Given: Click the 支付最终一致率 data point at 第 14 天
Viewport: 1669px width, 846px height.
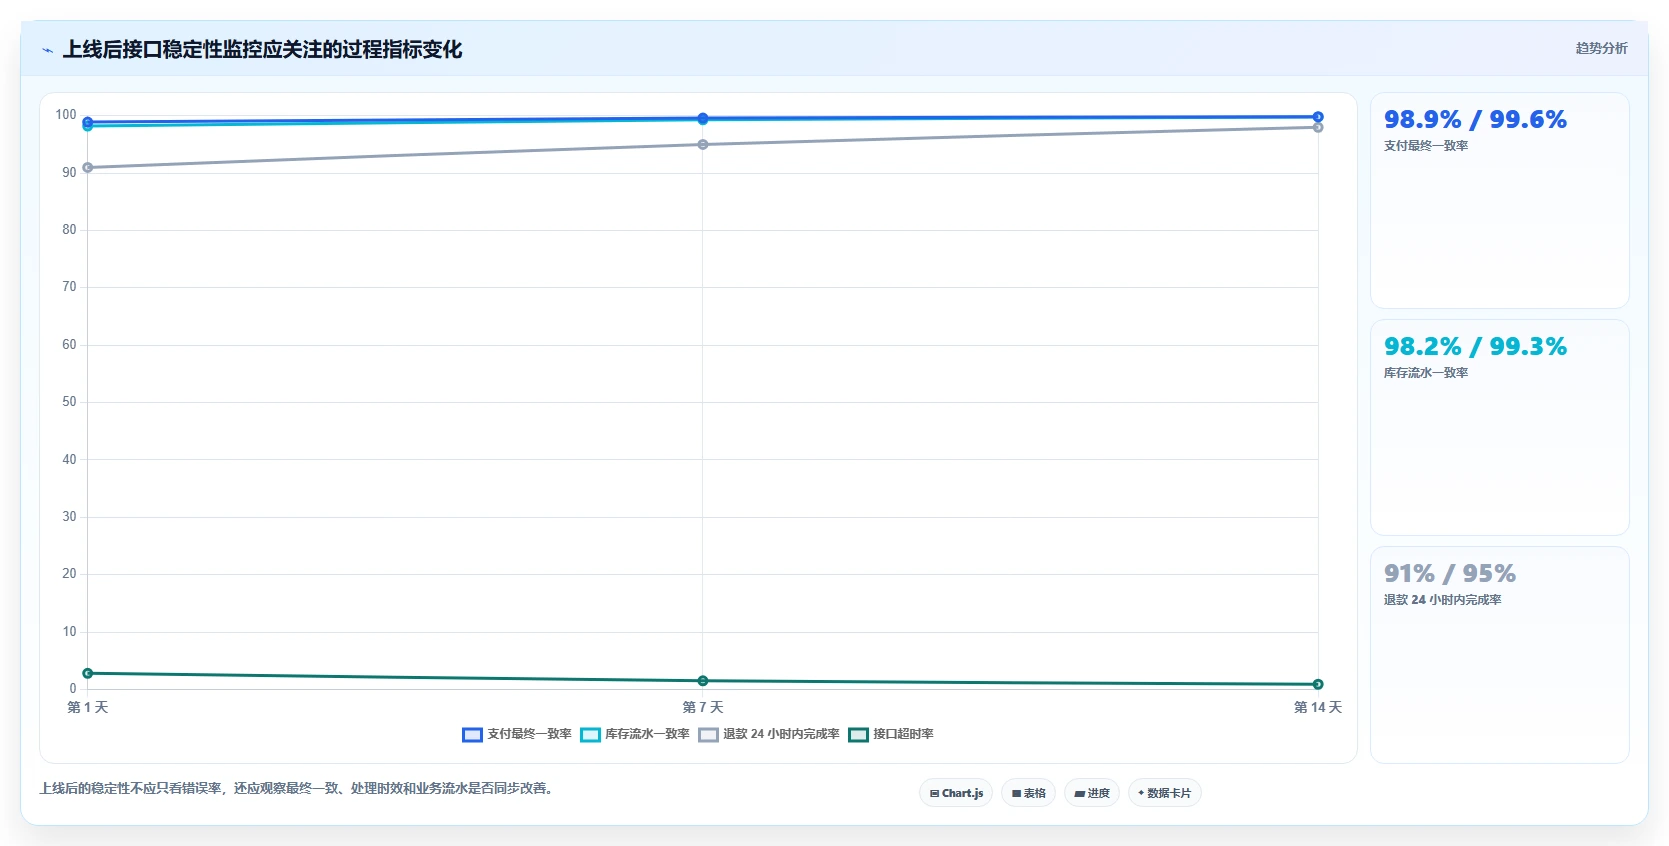Looking at the screenshot, I should (x=1318, y=117).
